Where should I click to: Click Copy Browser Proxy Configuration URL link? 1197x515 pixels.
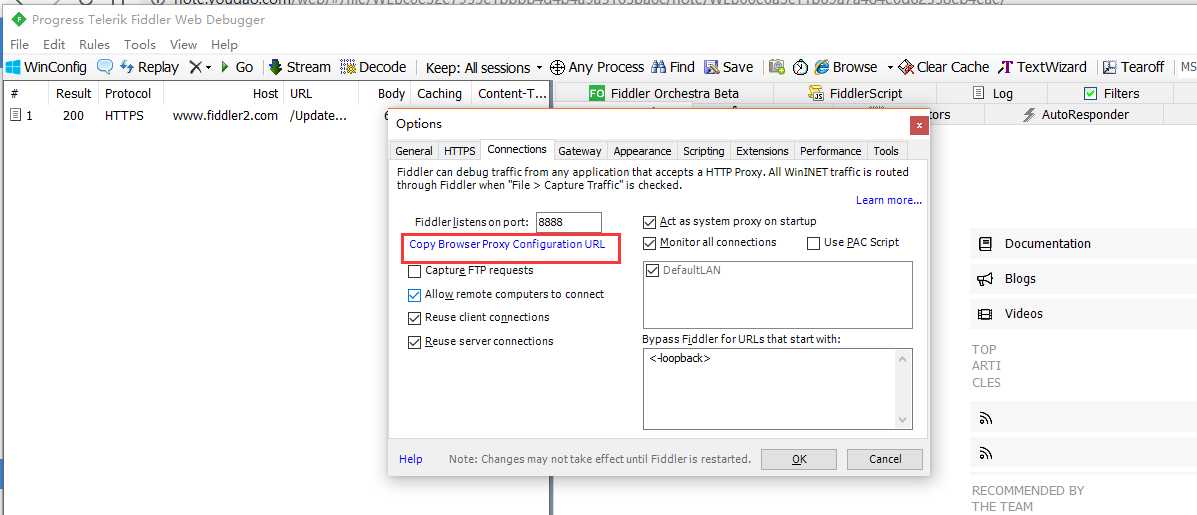pos(507,244)
